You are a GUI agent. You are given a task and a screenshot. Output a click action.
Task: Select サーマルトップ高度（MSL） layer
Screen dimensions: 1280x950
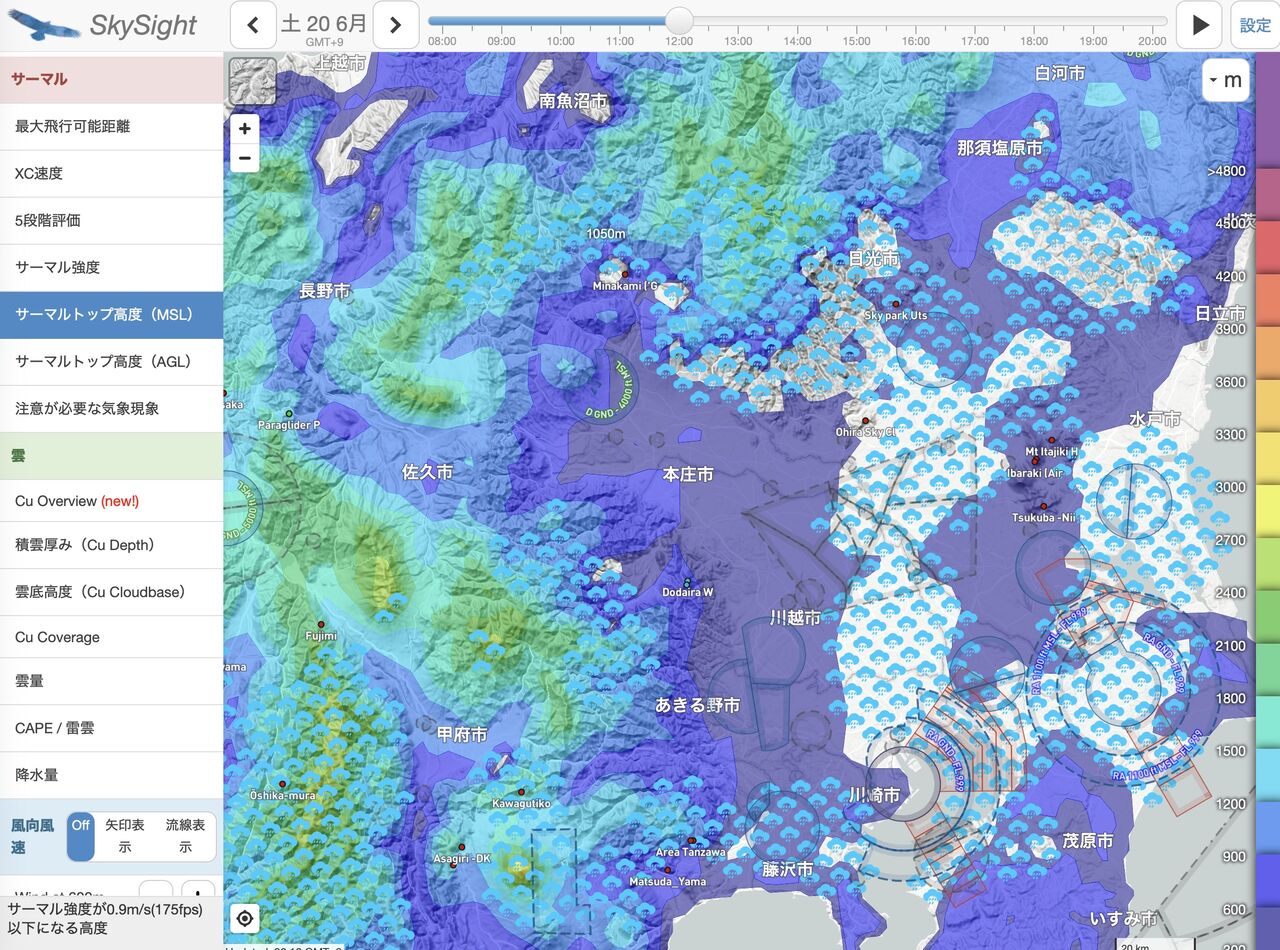click(111, 315)
